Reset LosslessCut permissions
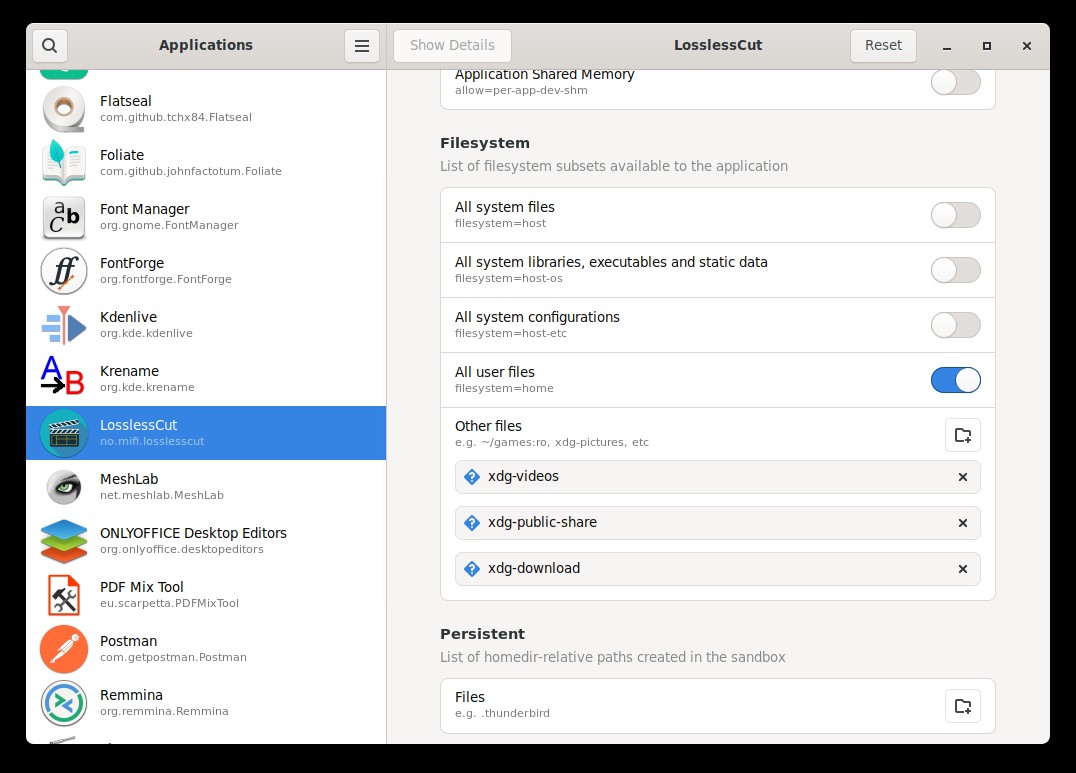Image resolution: width=1076 pixels, height=773 pixels. 883,45
